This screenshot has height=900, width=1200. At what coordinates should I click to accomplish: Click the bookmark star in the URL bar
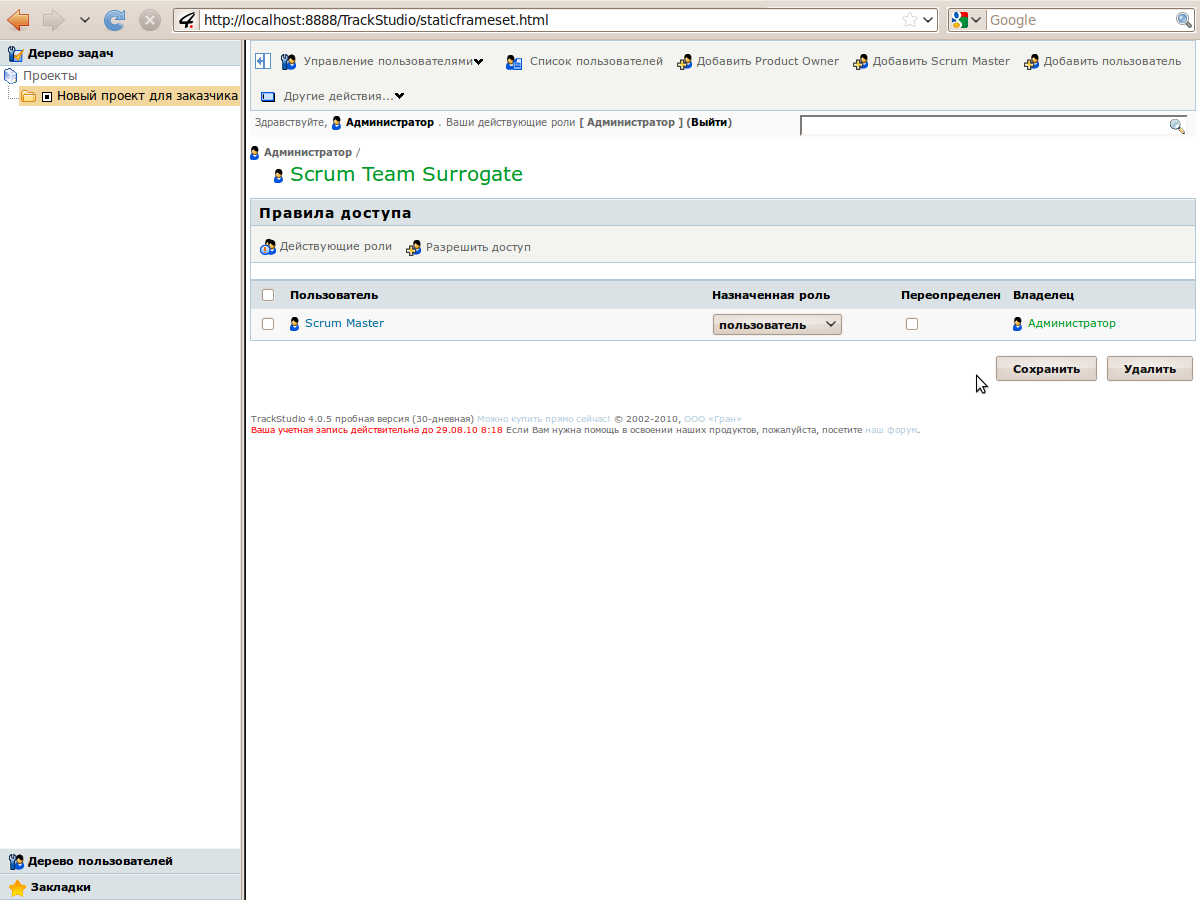(909, 20)
